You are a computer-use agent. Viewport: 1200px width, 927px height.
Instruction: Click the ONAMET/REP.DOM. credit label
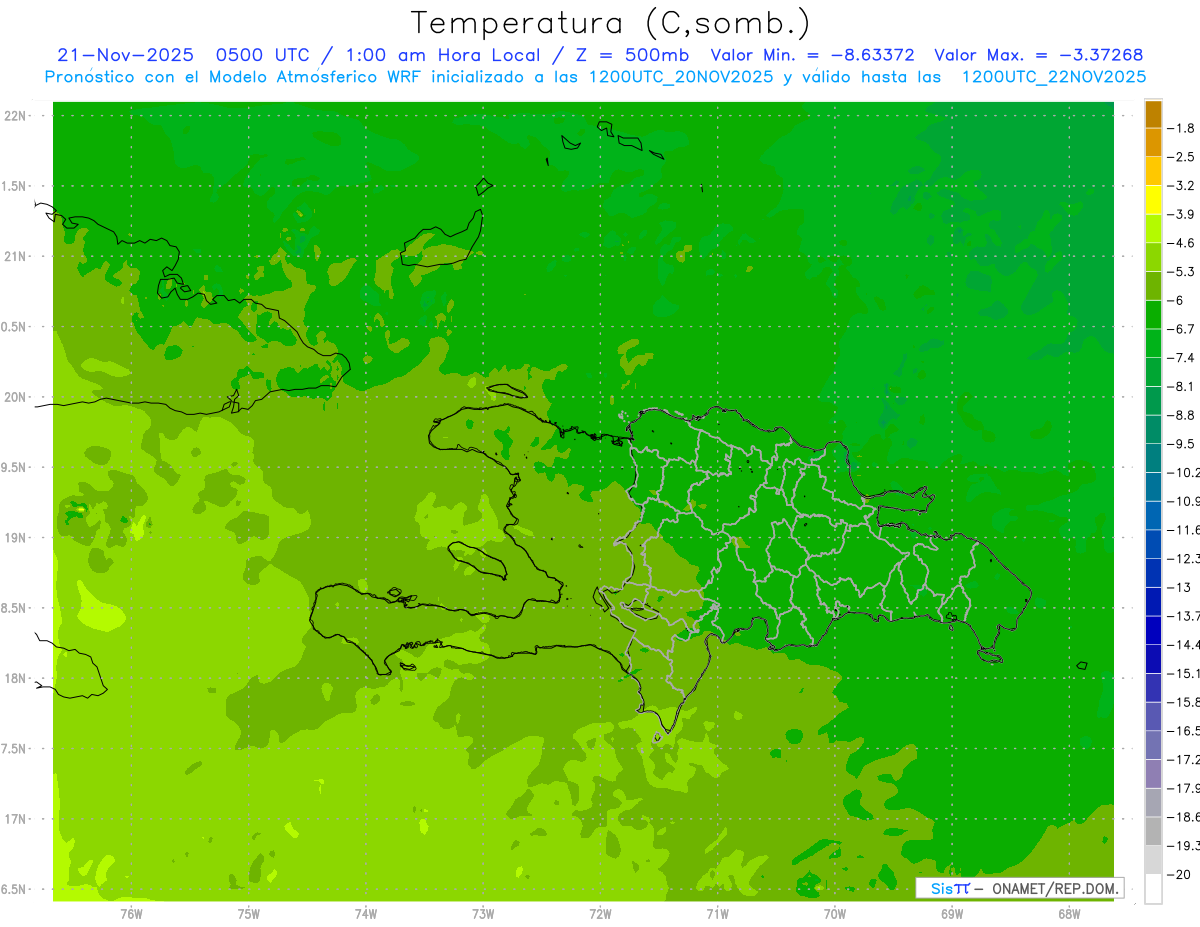[1054, 888]
